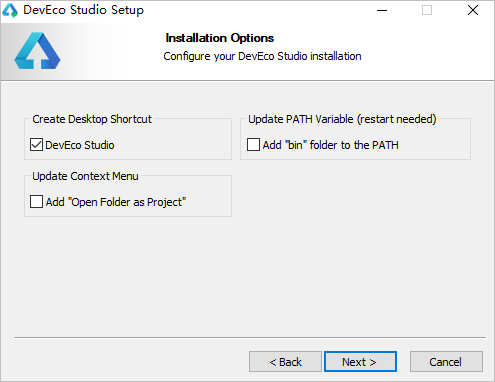Click the DevEco Studio title bar icon
The image size is (495, 382).
(10, 10)
